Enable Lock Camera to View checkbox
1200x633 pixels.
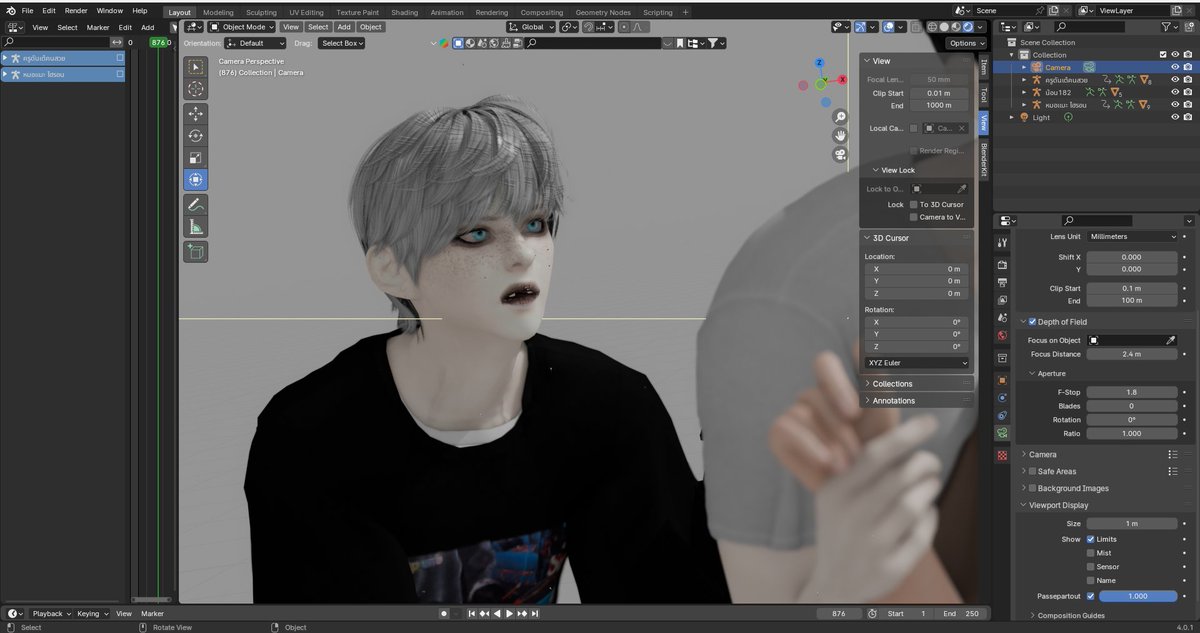(914, 217)
